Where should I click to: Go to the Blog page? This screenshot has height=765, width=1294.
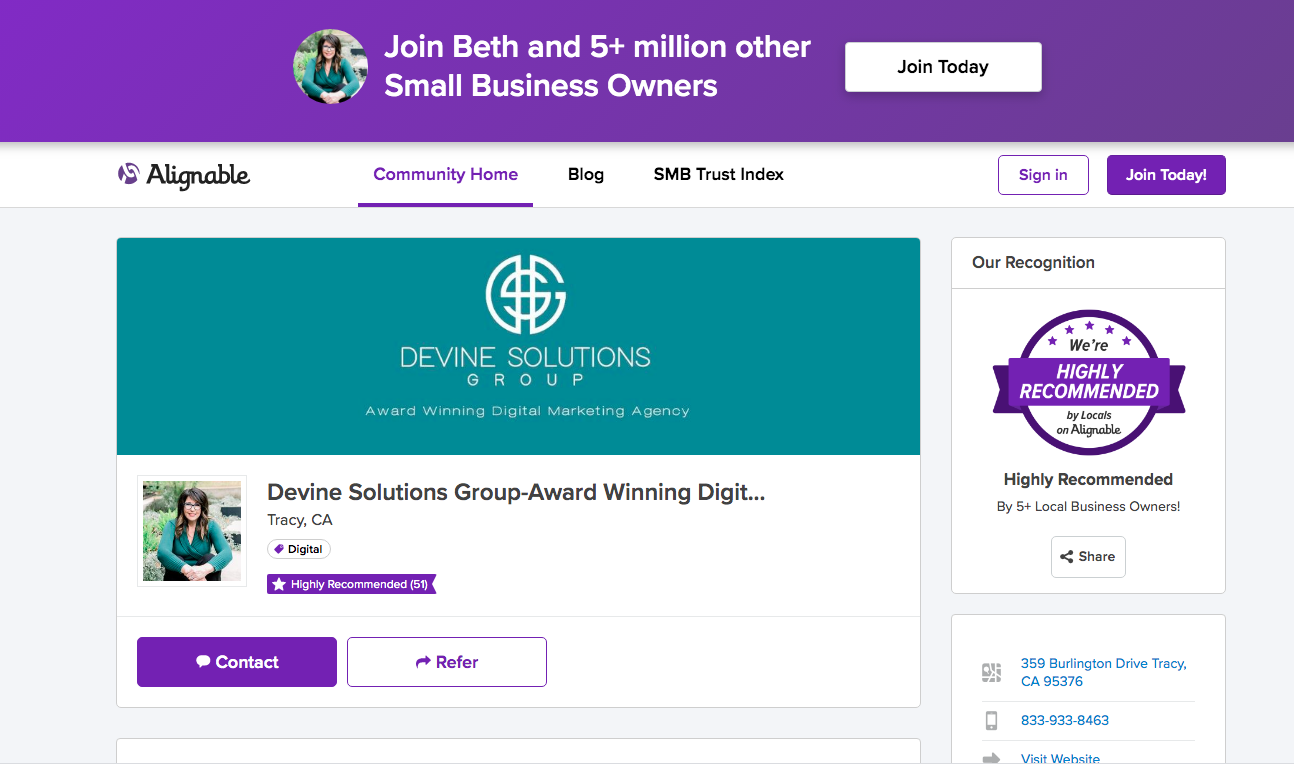click(586, 175)
